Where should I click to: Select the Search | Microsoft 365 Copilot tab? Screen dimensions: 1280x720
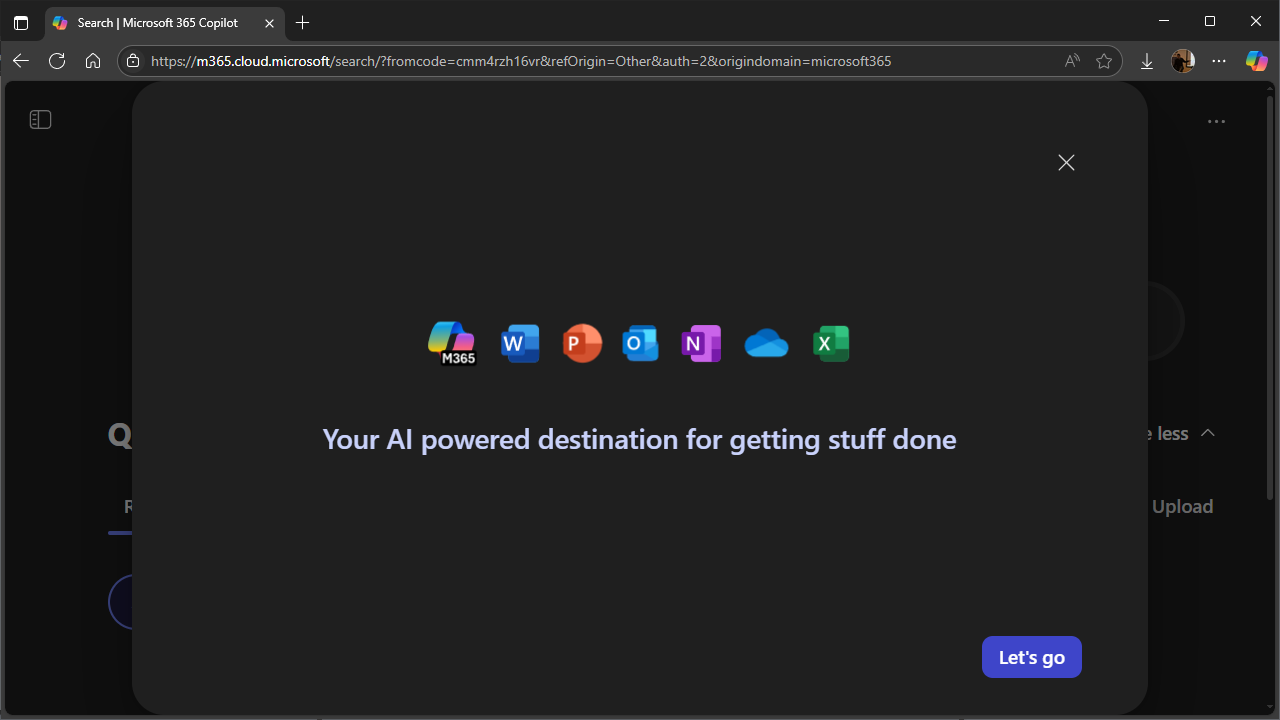157,22
